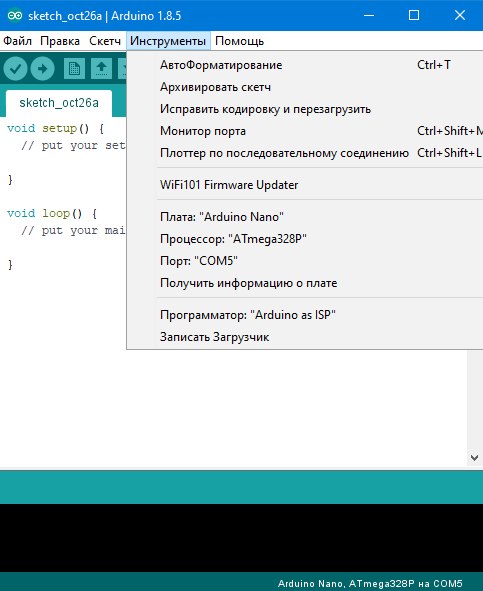Create a new sketch with the page icon

click(74, 69)
